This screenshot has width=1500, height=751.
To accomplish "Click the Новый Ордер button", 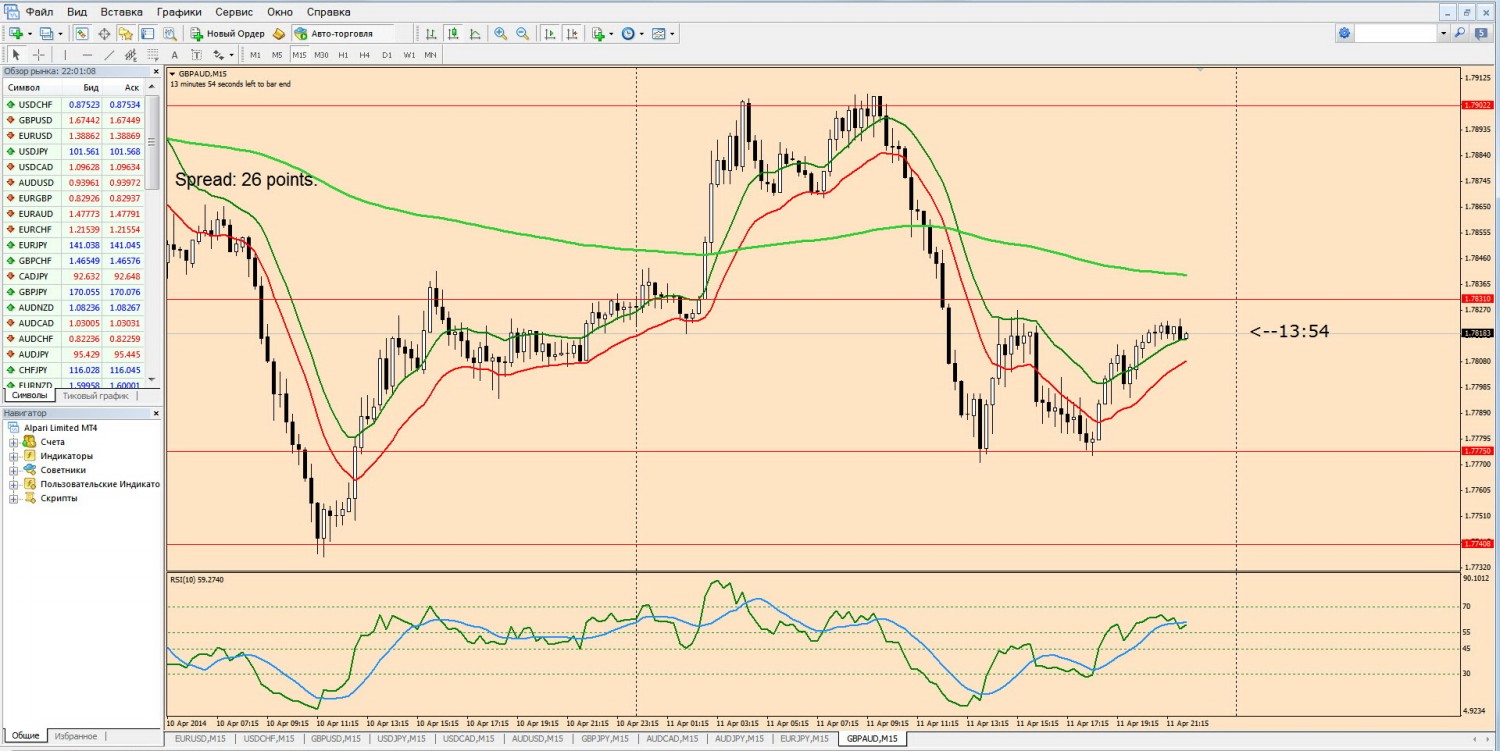I will click(x=228, y=33).
